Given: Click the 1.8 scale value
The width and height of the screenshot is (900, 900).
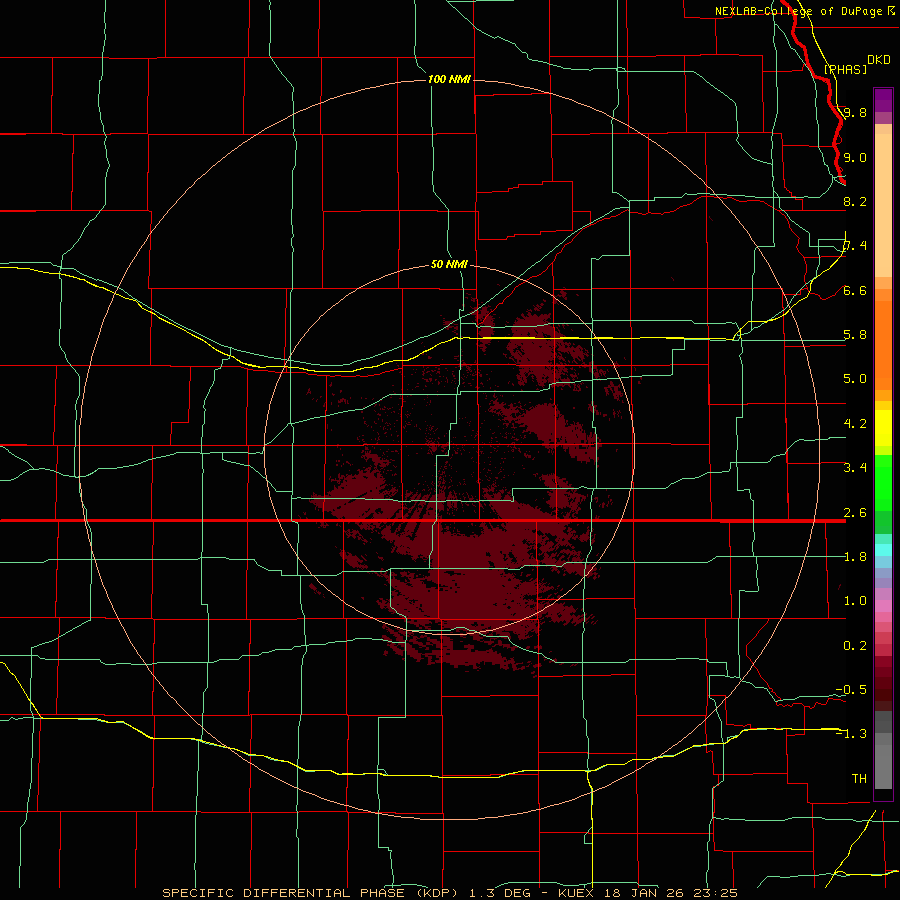Looking at the screenshot, I should (x=855, y=557).
